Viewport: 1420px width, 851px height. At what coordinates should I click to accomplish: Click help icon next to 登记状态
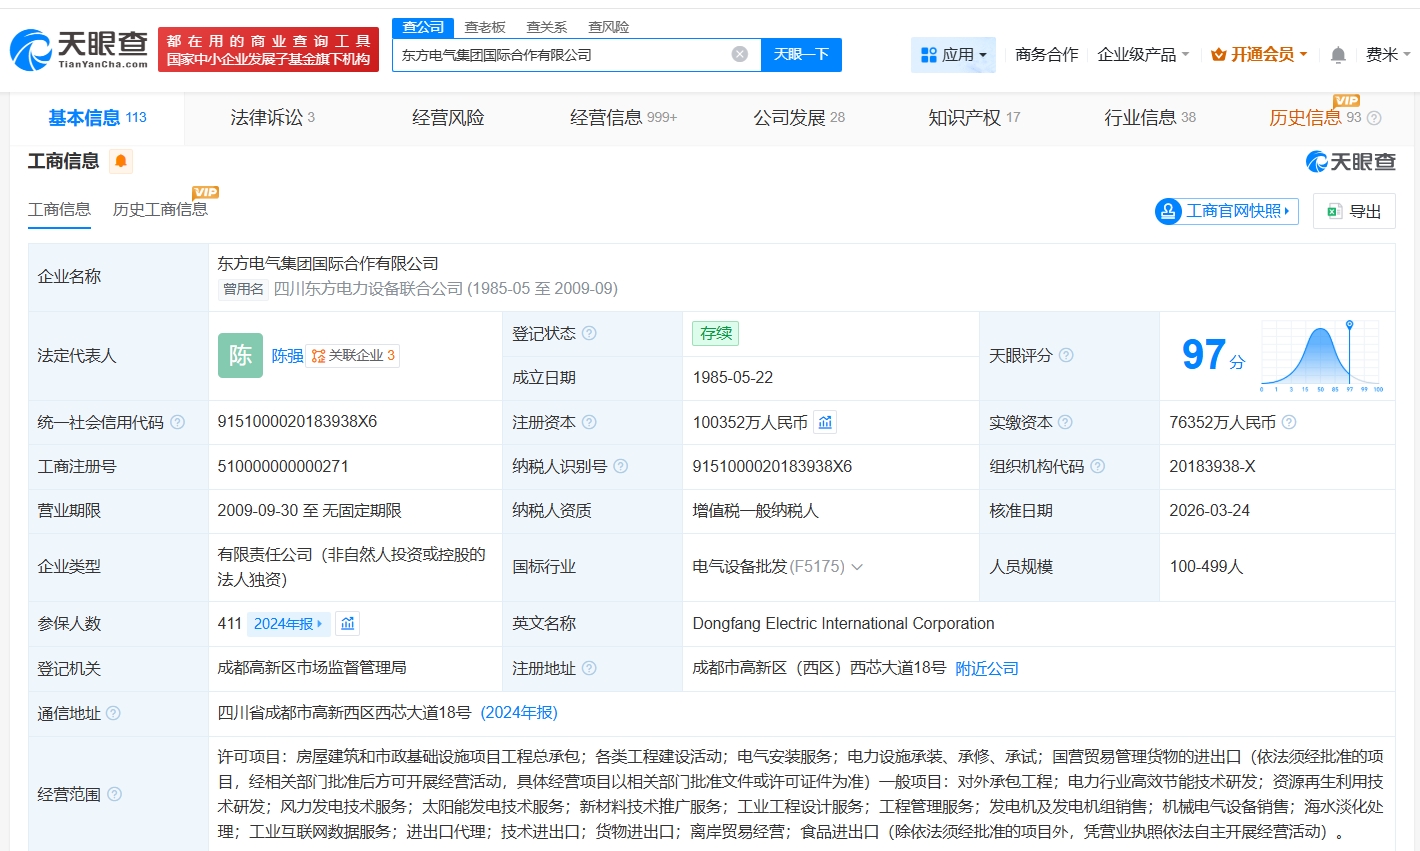click(x=589, y=333)
